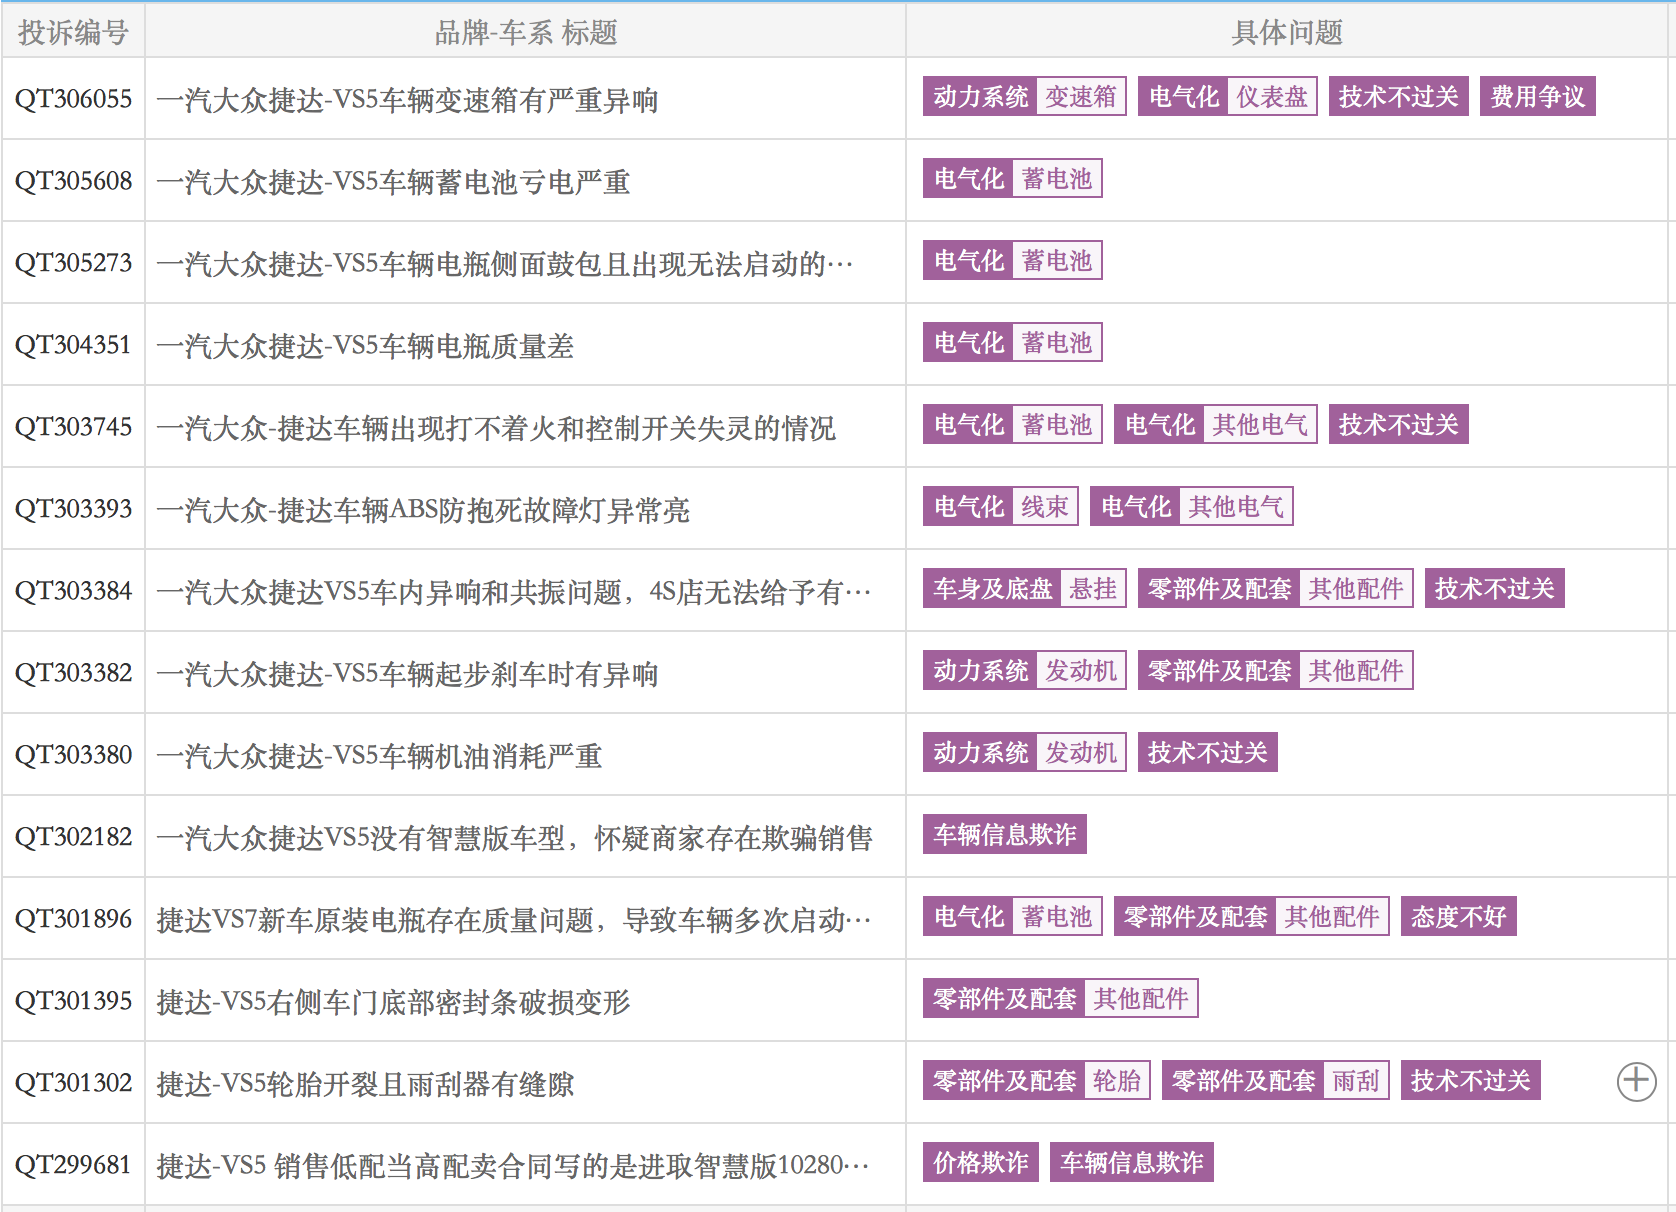This screenshot has width=1676, height=1212.
Task: Select complaint number QT301302
Action: click(x=73, y=1083)
